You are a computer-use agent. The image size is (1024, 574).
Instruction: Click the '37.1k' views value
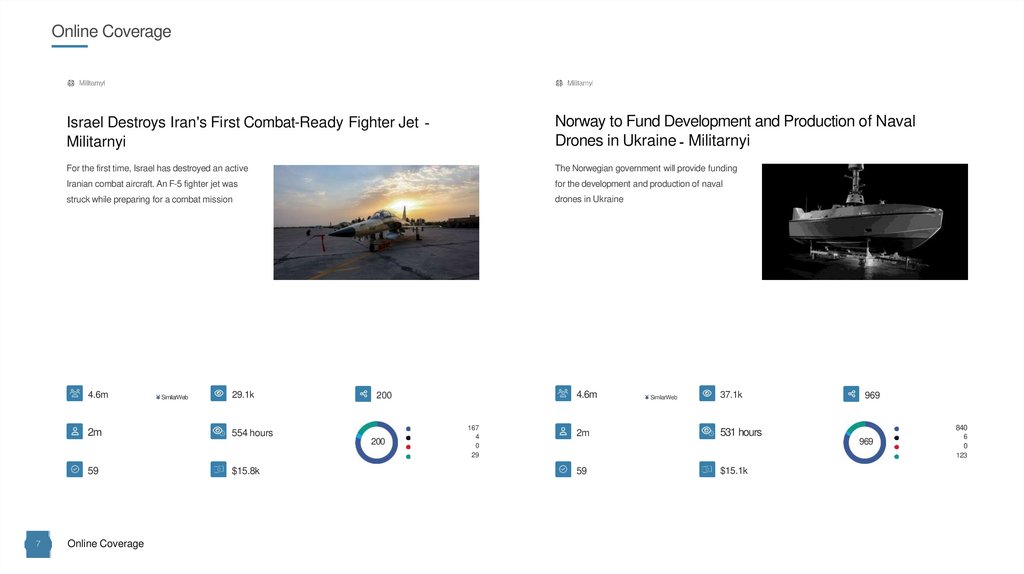731,394
